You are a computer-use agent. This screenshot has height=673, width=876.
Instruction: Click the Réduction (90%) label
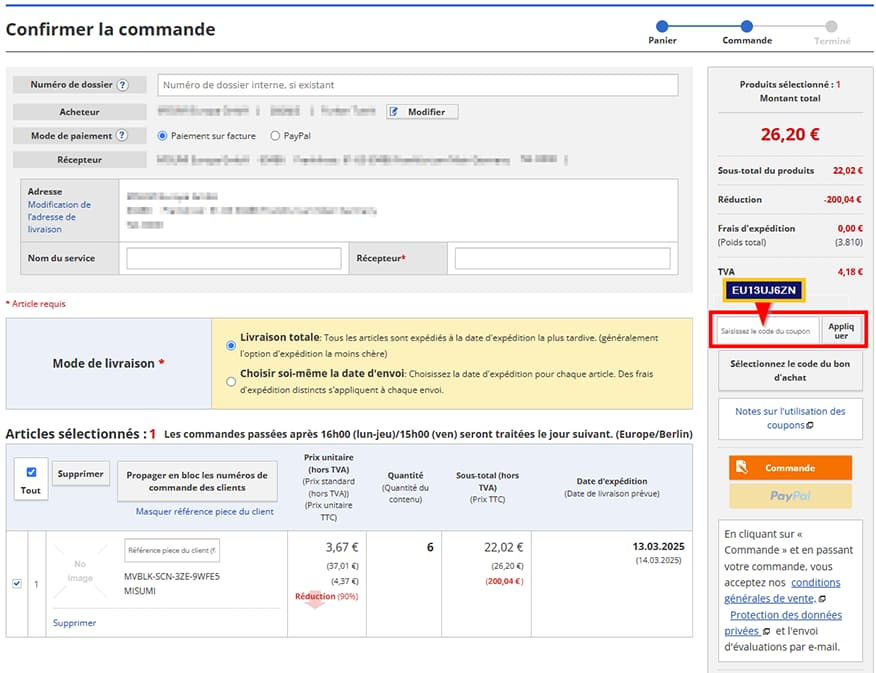[x=326, y=596]
